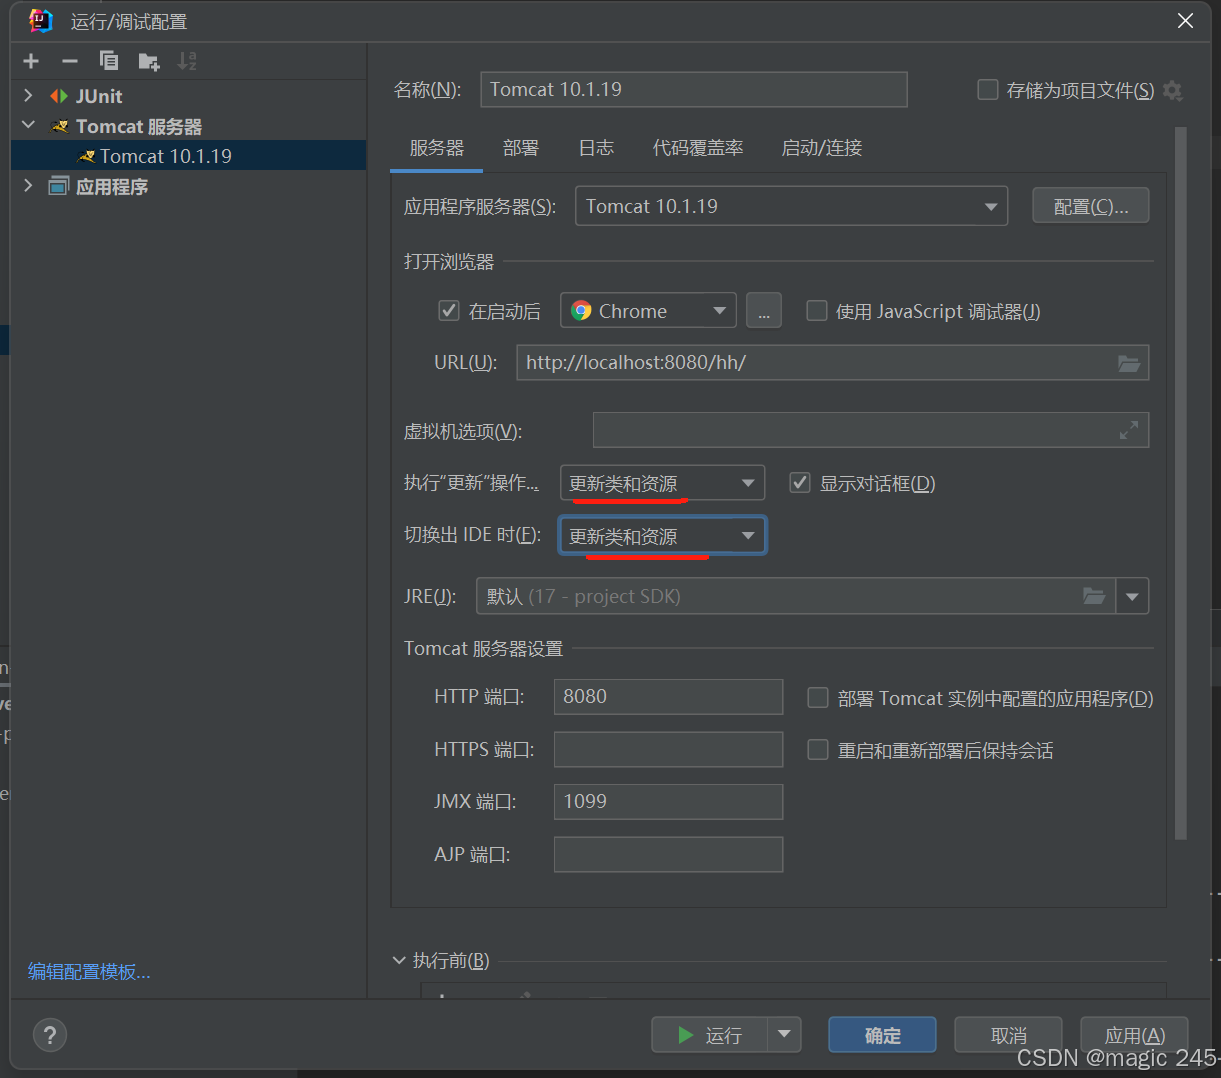This screenshot has width=1221, height=1078.
Task: Open the JRE dropdown arrow
Action: [1132, 596]
